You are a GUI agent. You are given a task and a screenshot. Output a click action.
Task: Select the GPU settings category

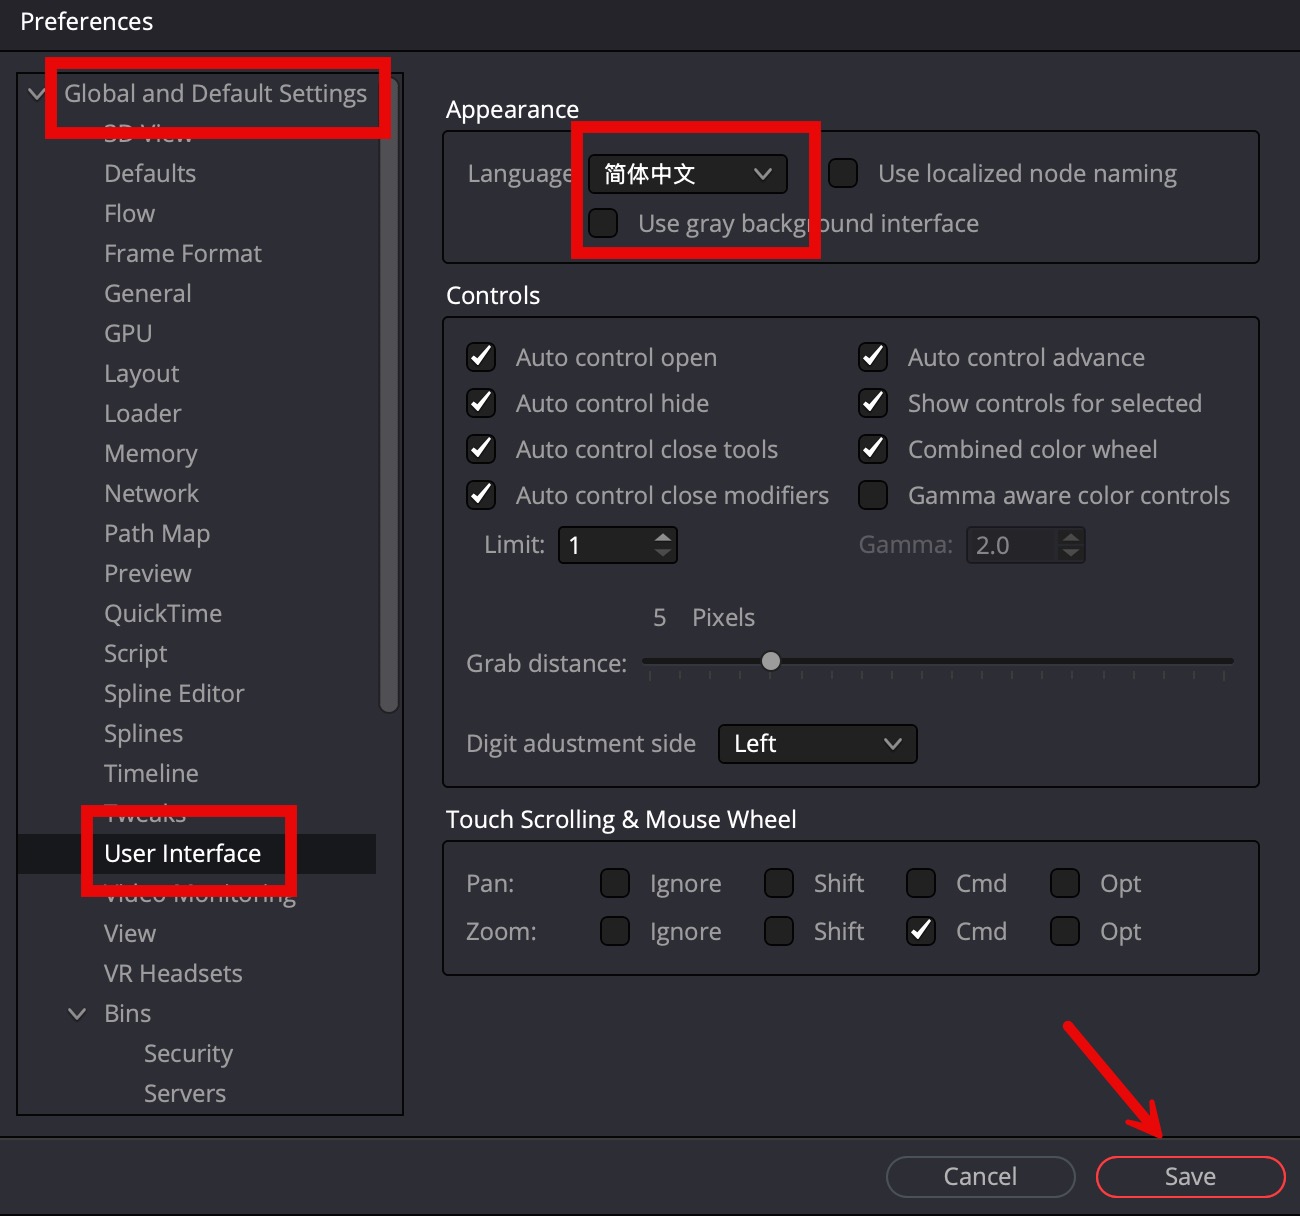[x=128, y=334]
